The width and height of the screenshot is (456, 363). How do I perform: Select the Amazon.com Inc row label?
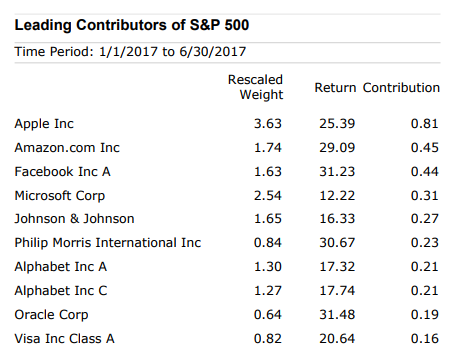point(67,148)
